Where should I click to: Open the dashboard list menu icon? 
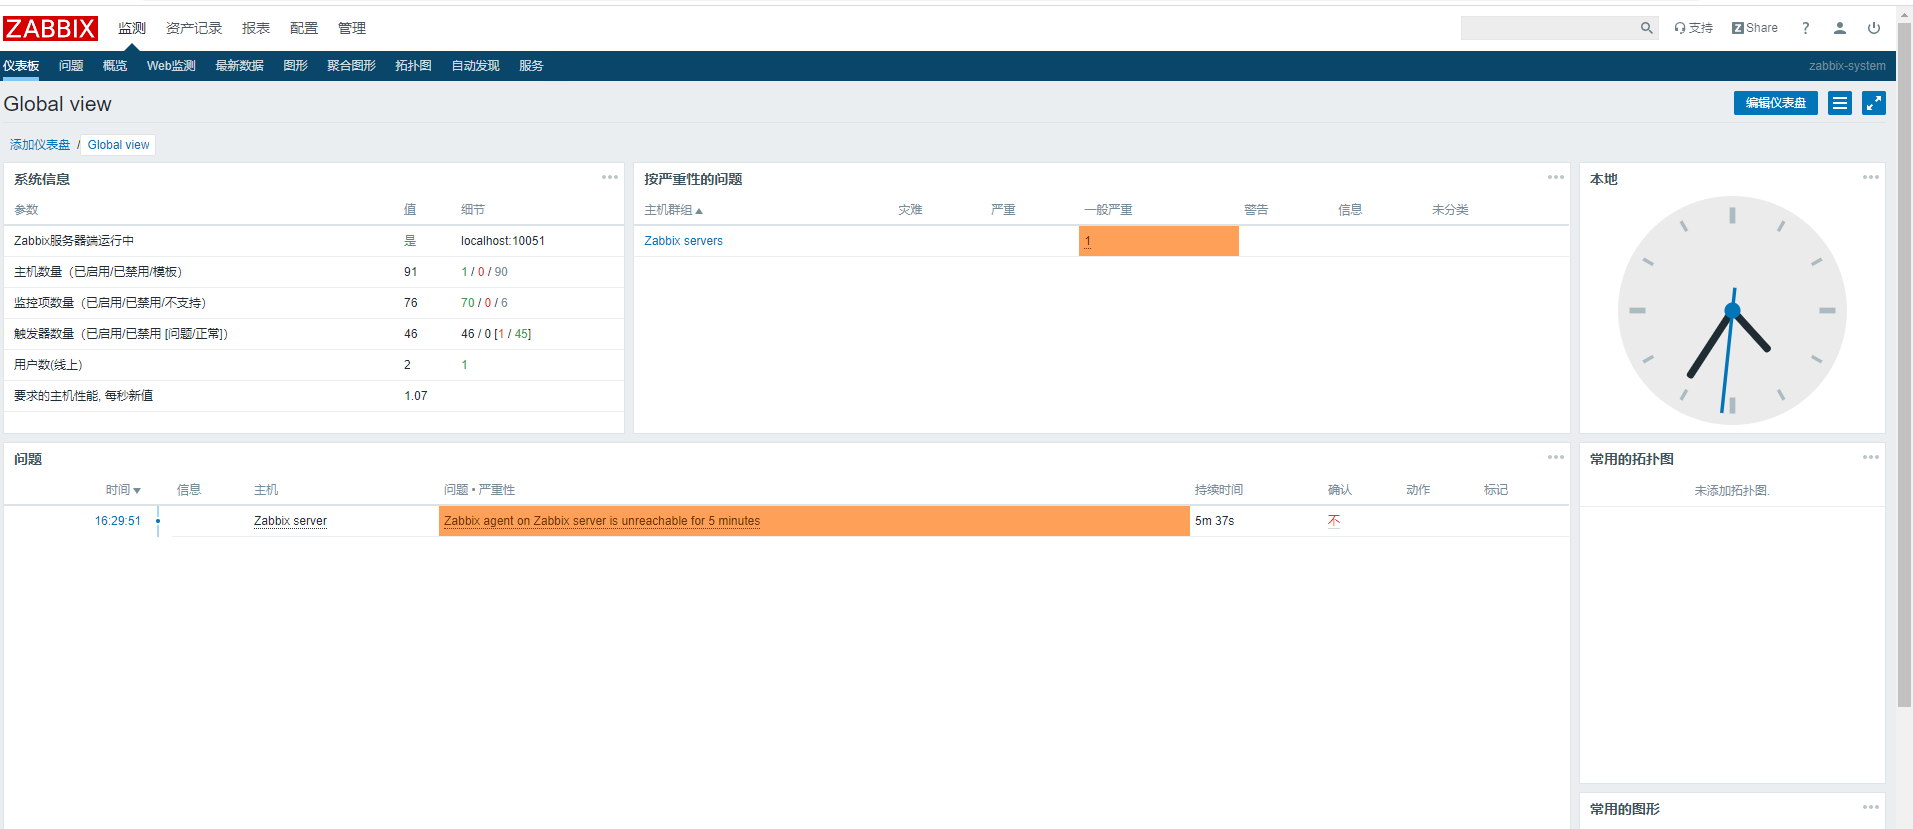[1840, 103]
